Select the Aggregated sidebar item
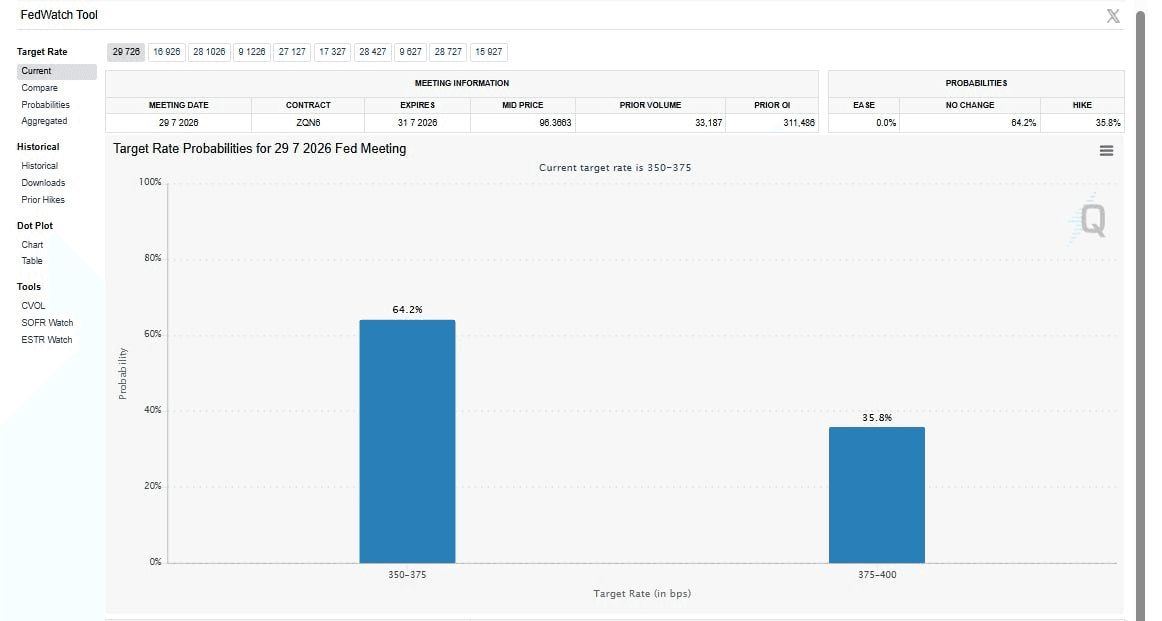 [x=44, y=121]
